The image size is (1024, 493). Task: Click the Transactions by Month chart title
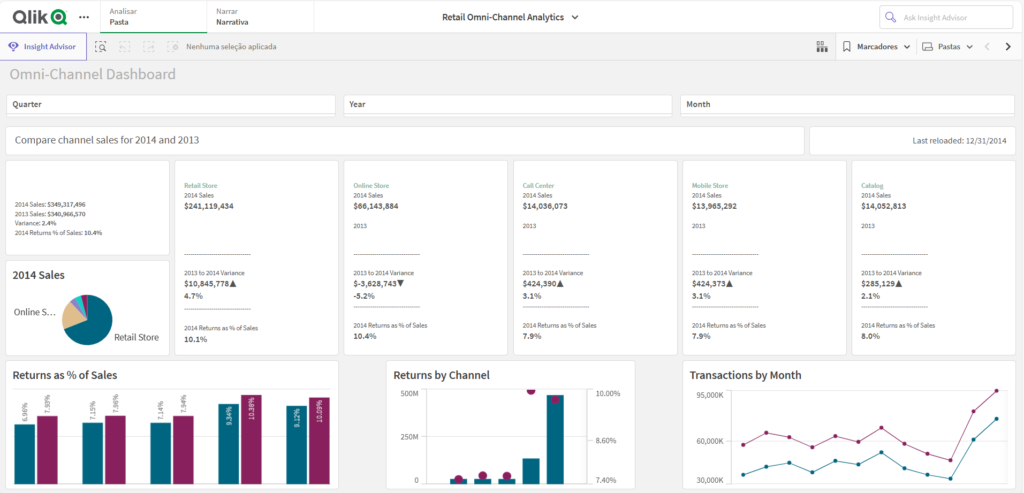tap(745, 375)
